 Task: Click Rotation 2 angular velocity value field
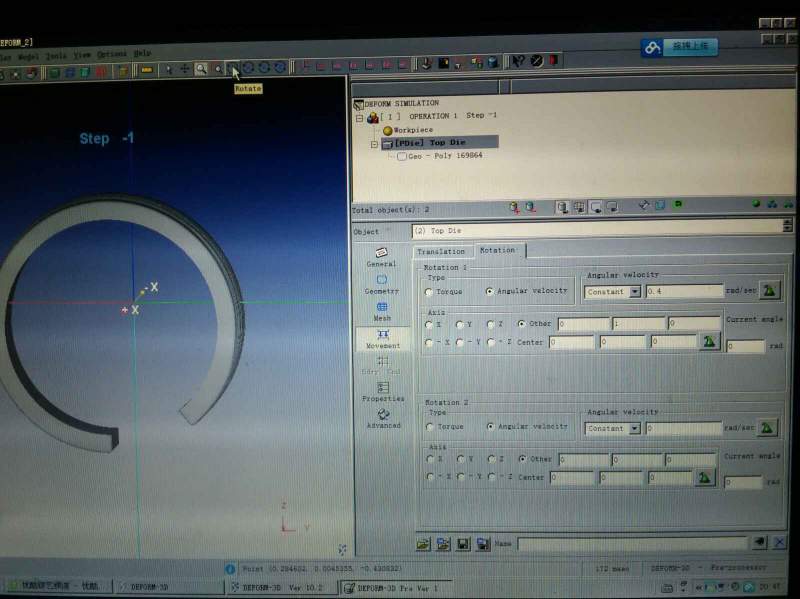683,428
